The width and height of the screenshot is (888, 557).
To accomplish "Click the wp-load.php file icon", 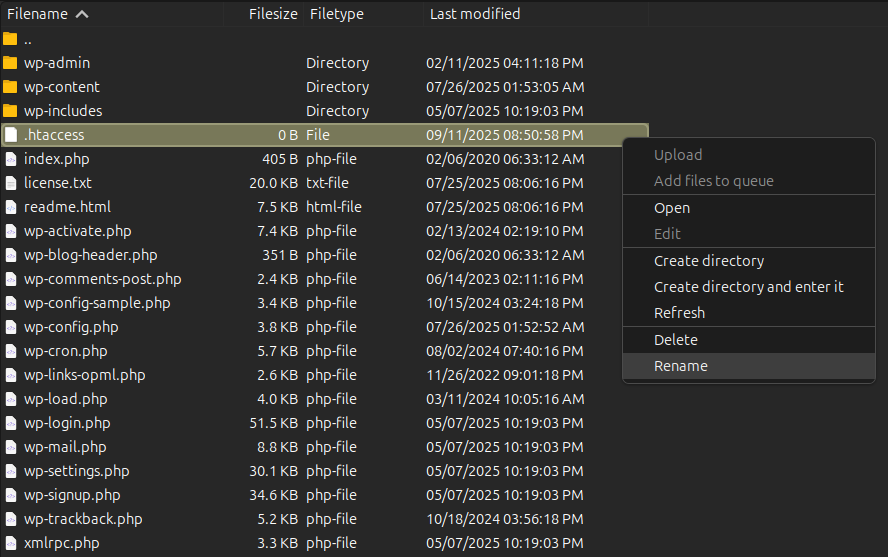I will [11, 399].
